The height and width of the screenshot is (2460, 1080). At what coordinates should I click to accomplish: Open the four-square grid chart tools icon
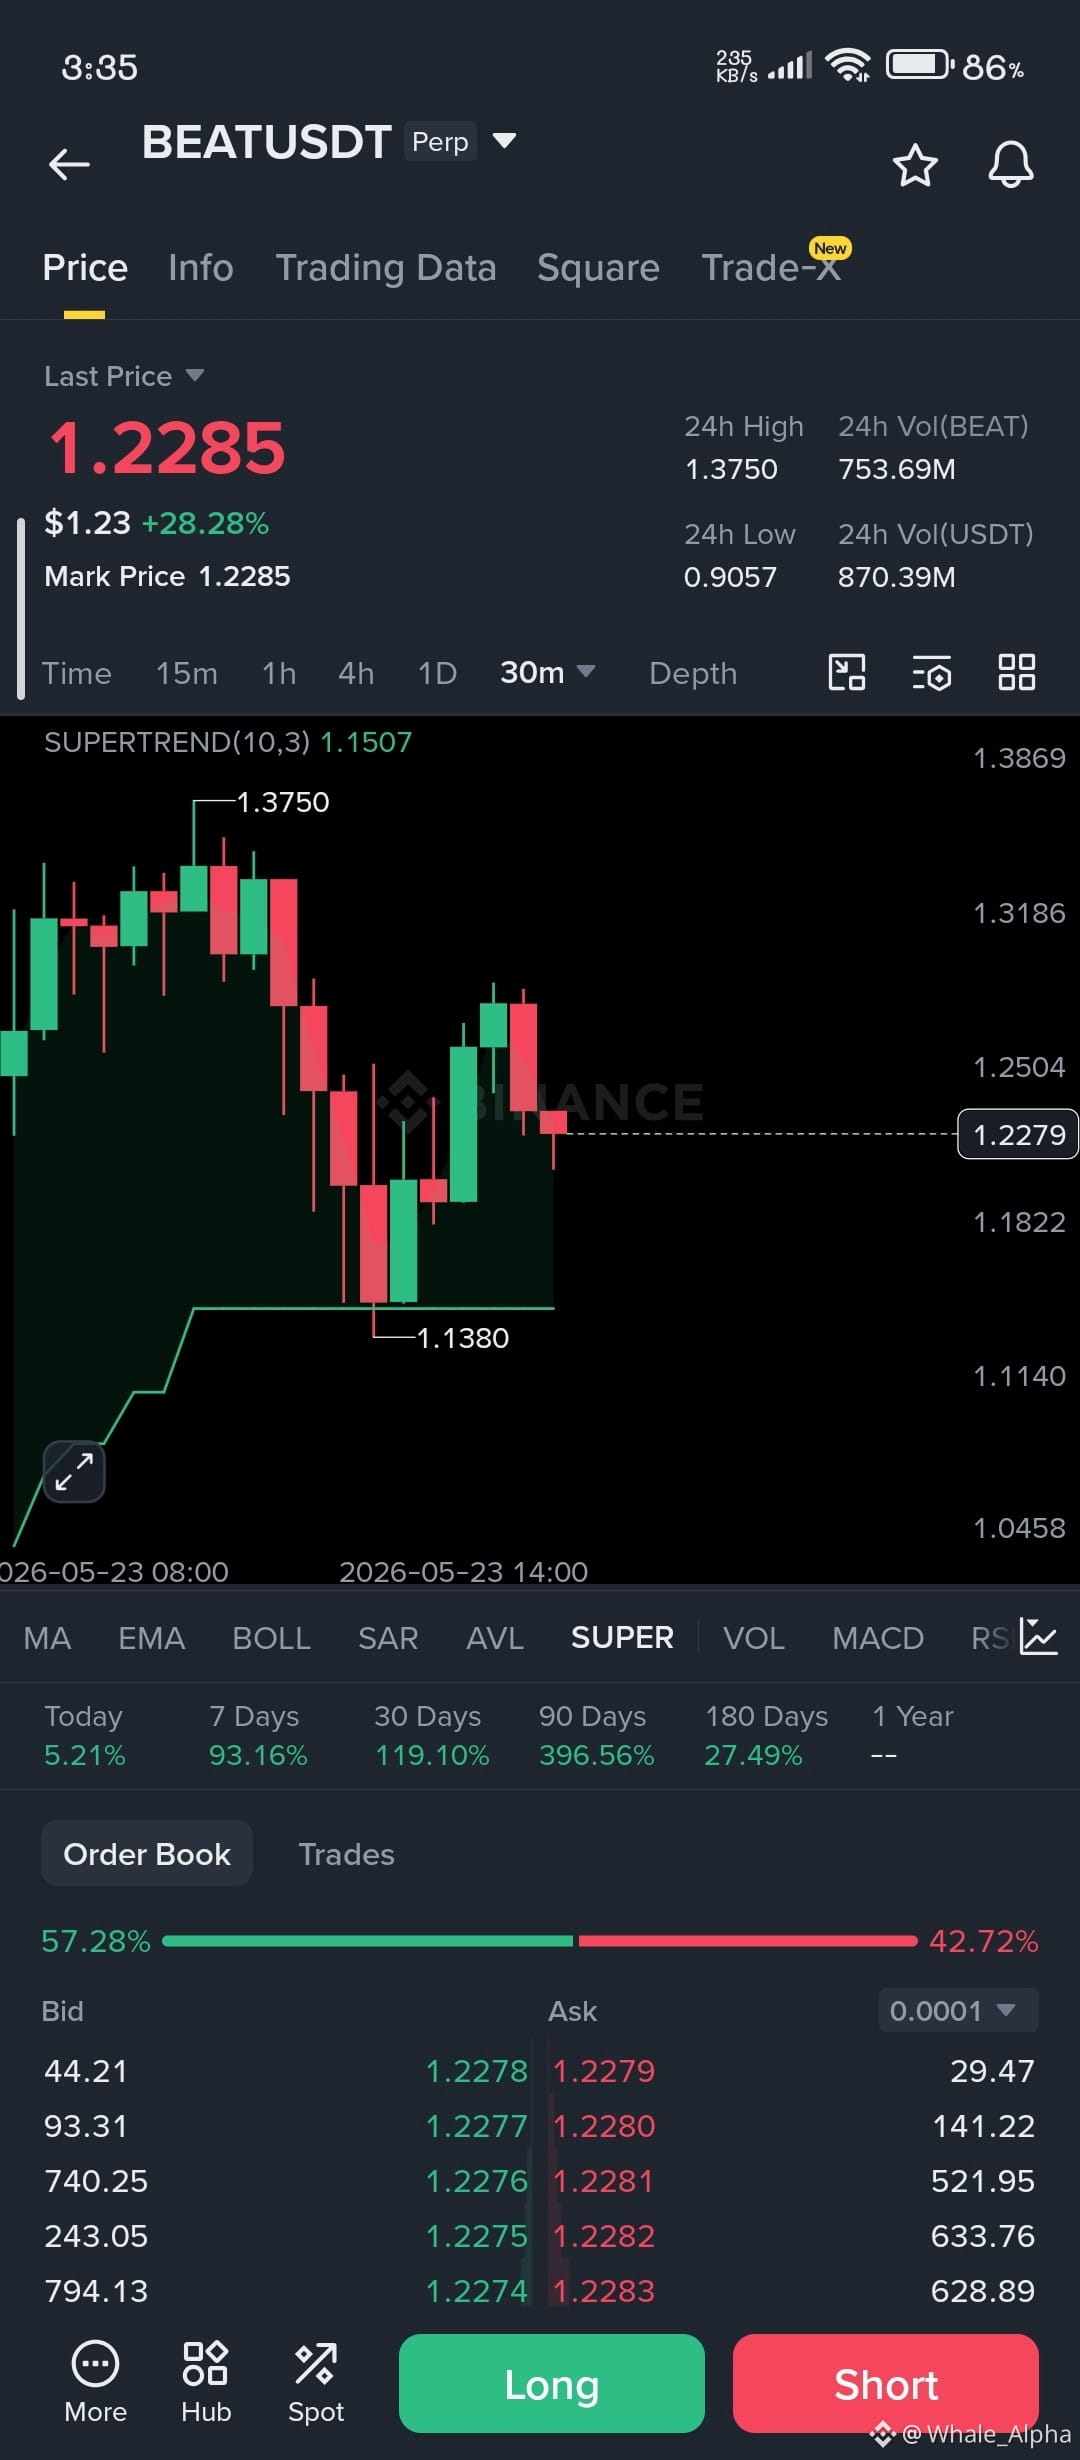[x=1017, y=672]
